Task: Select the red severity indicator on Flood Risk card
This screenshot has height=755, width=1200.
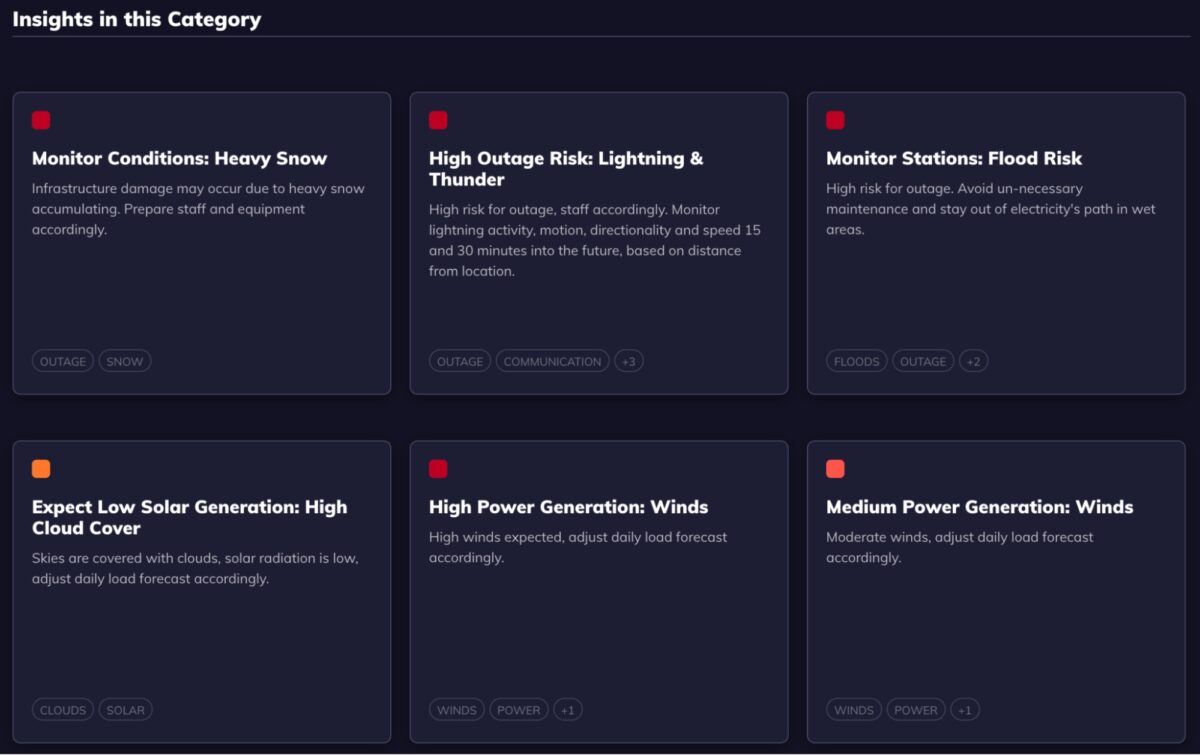Action: 835,120
